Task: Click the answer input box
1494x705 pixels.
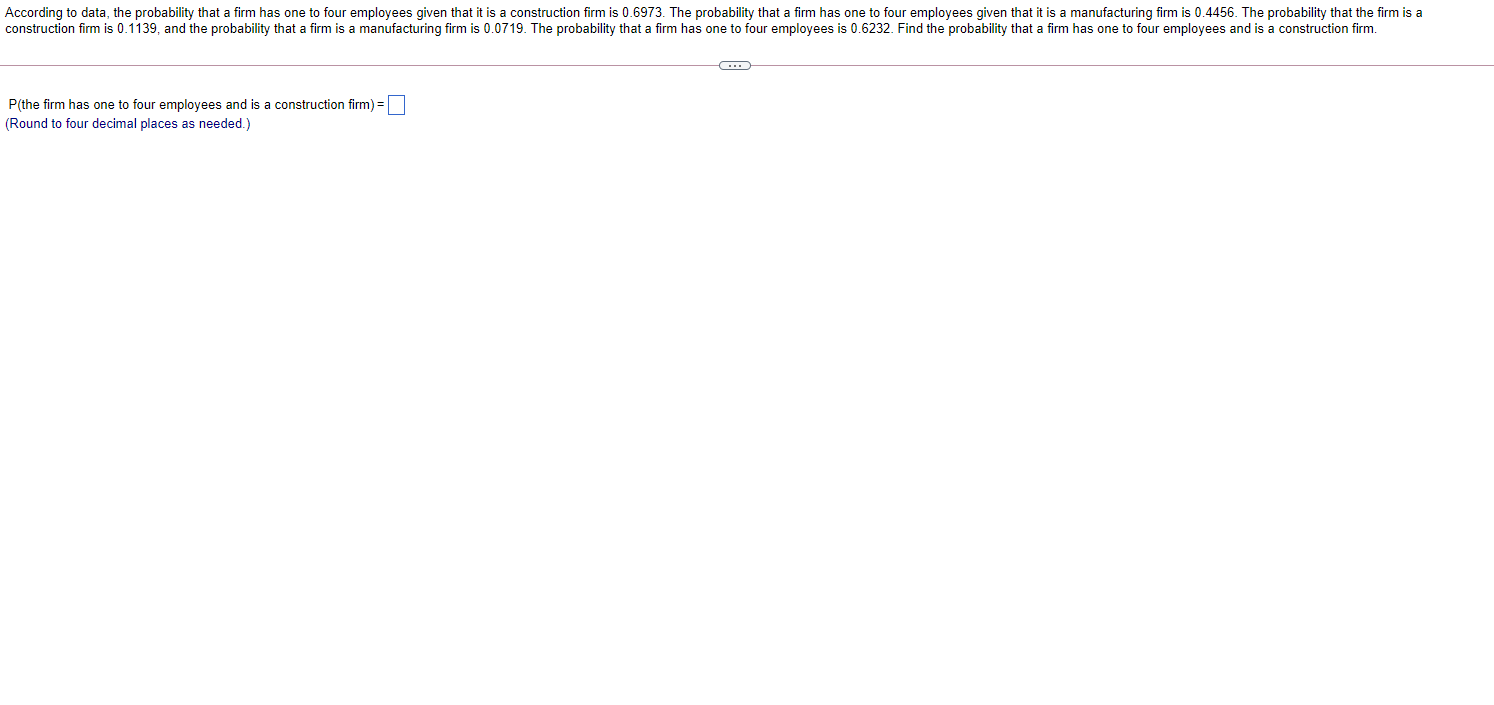Action: pyautogui.click(x=396, y=105)
